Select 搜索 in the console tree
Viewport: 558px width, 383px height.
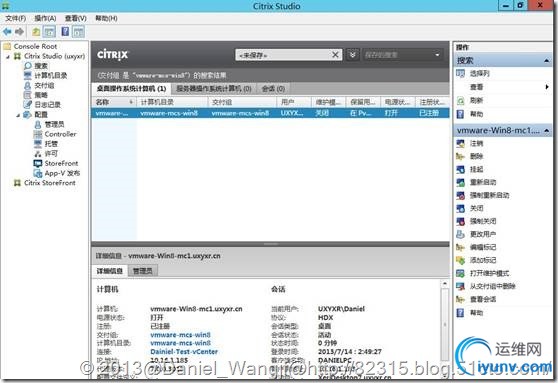point(41,66)
